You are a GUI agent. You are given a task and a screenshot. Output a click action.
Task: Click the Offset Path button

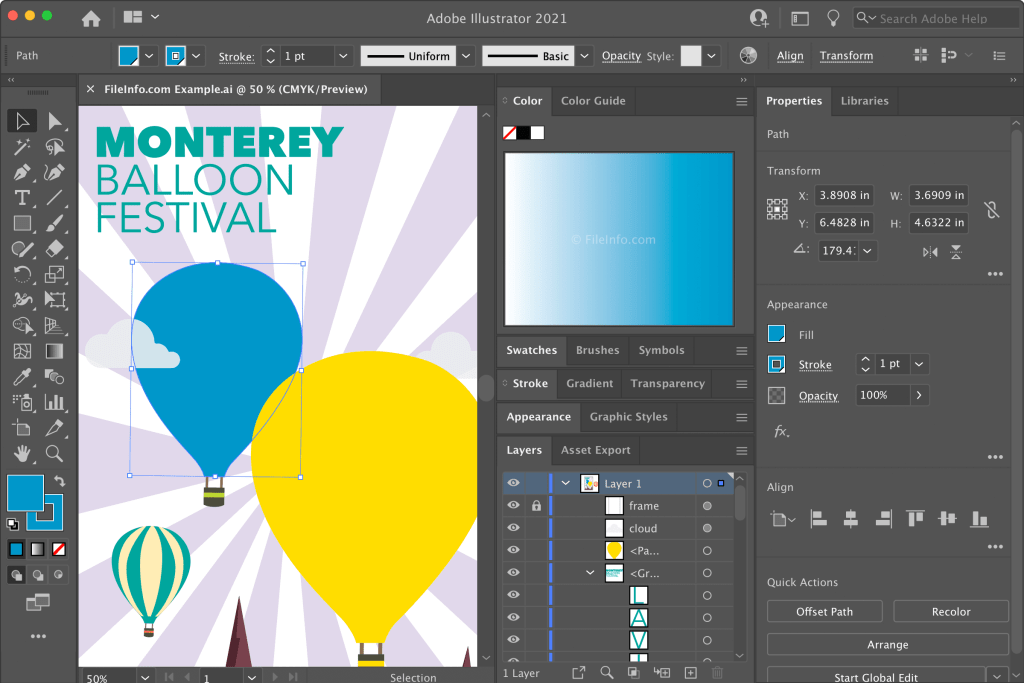click(x=825, y=611)
